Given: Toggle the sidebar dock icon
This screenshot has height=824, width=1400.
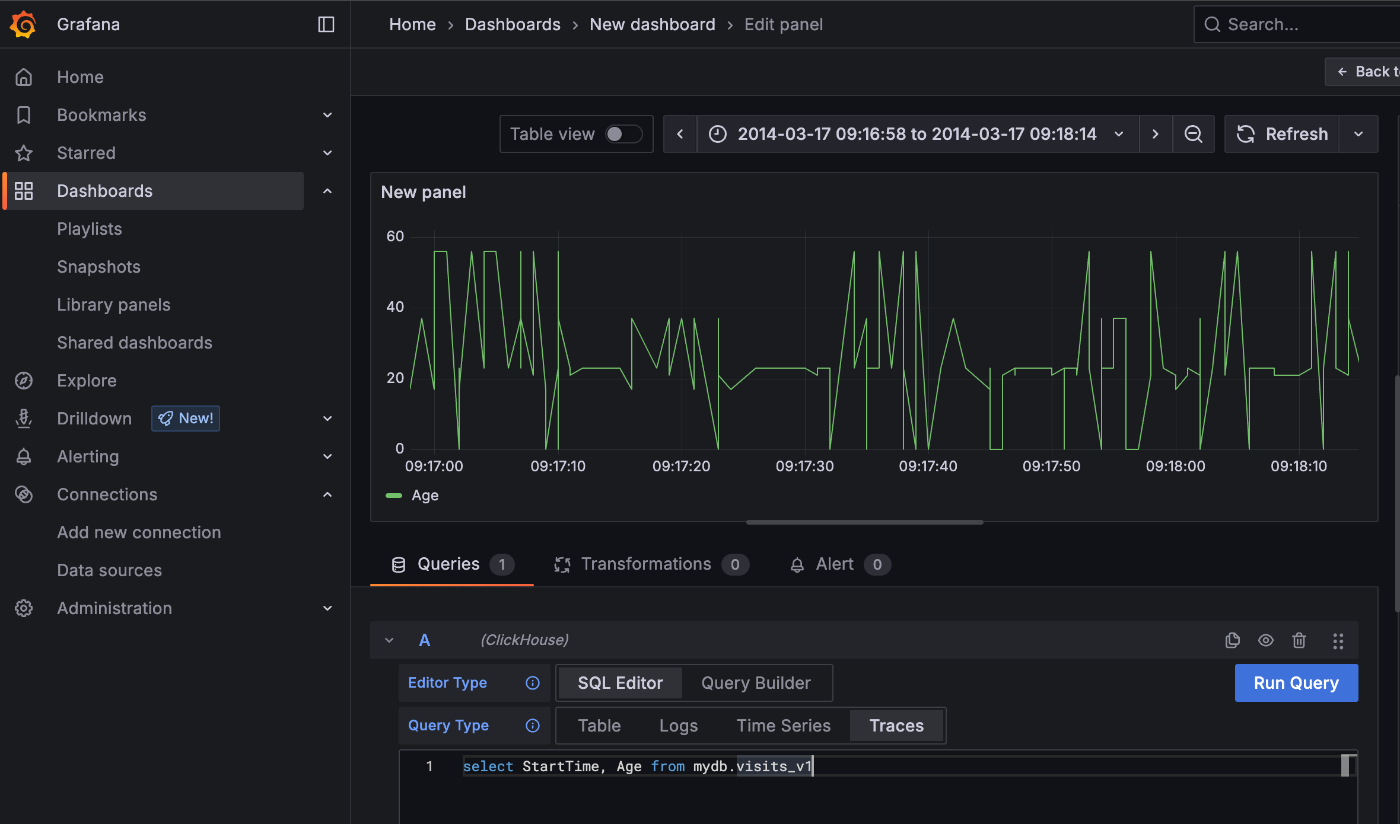Looking at the screenshot, I should click(326, 25).
